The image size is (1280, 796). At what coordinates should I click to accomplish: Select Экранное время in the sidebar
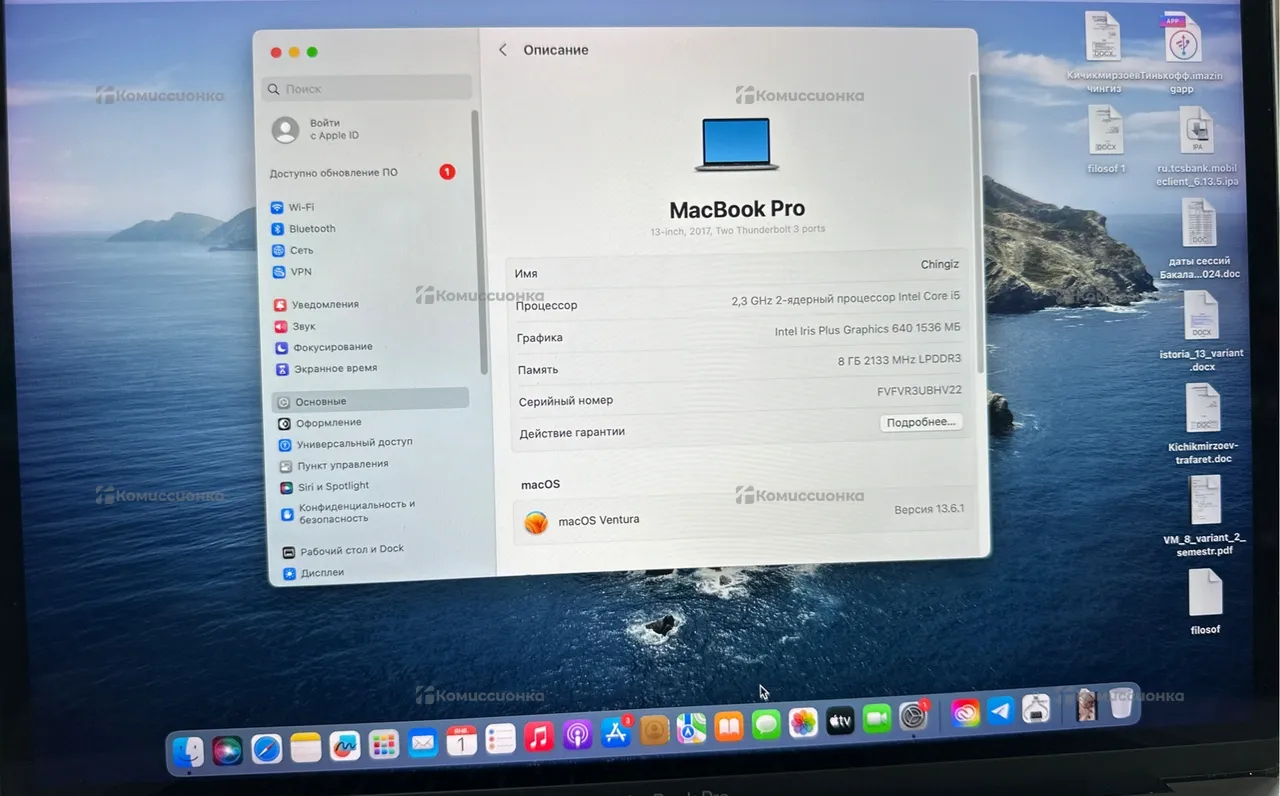pyautogui.click(x=334, y=368)
